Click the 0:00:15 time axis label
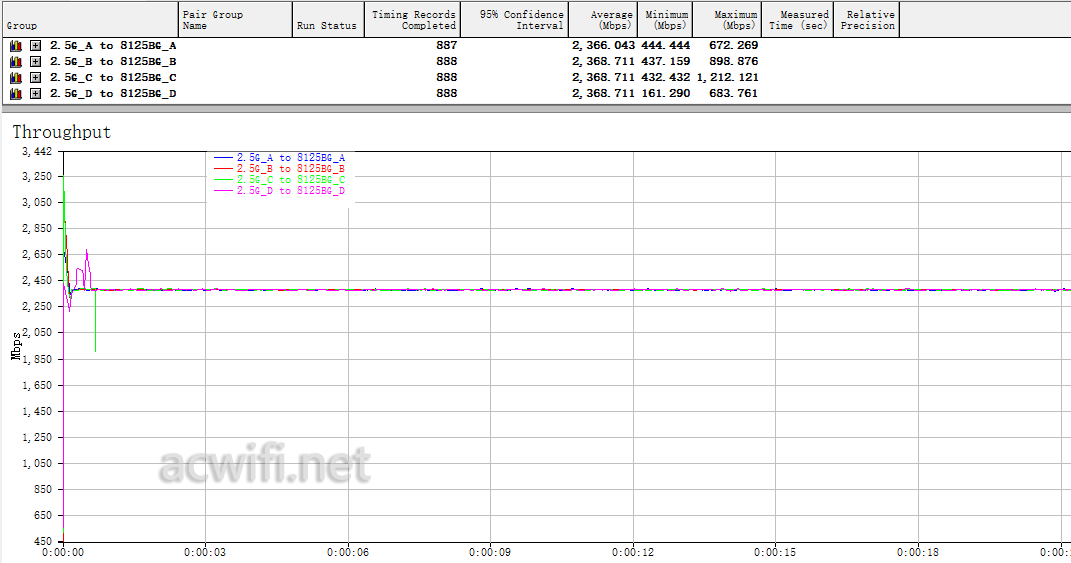The image size is (1071, 563). tap(775, 552)
